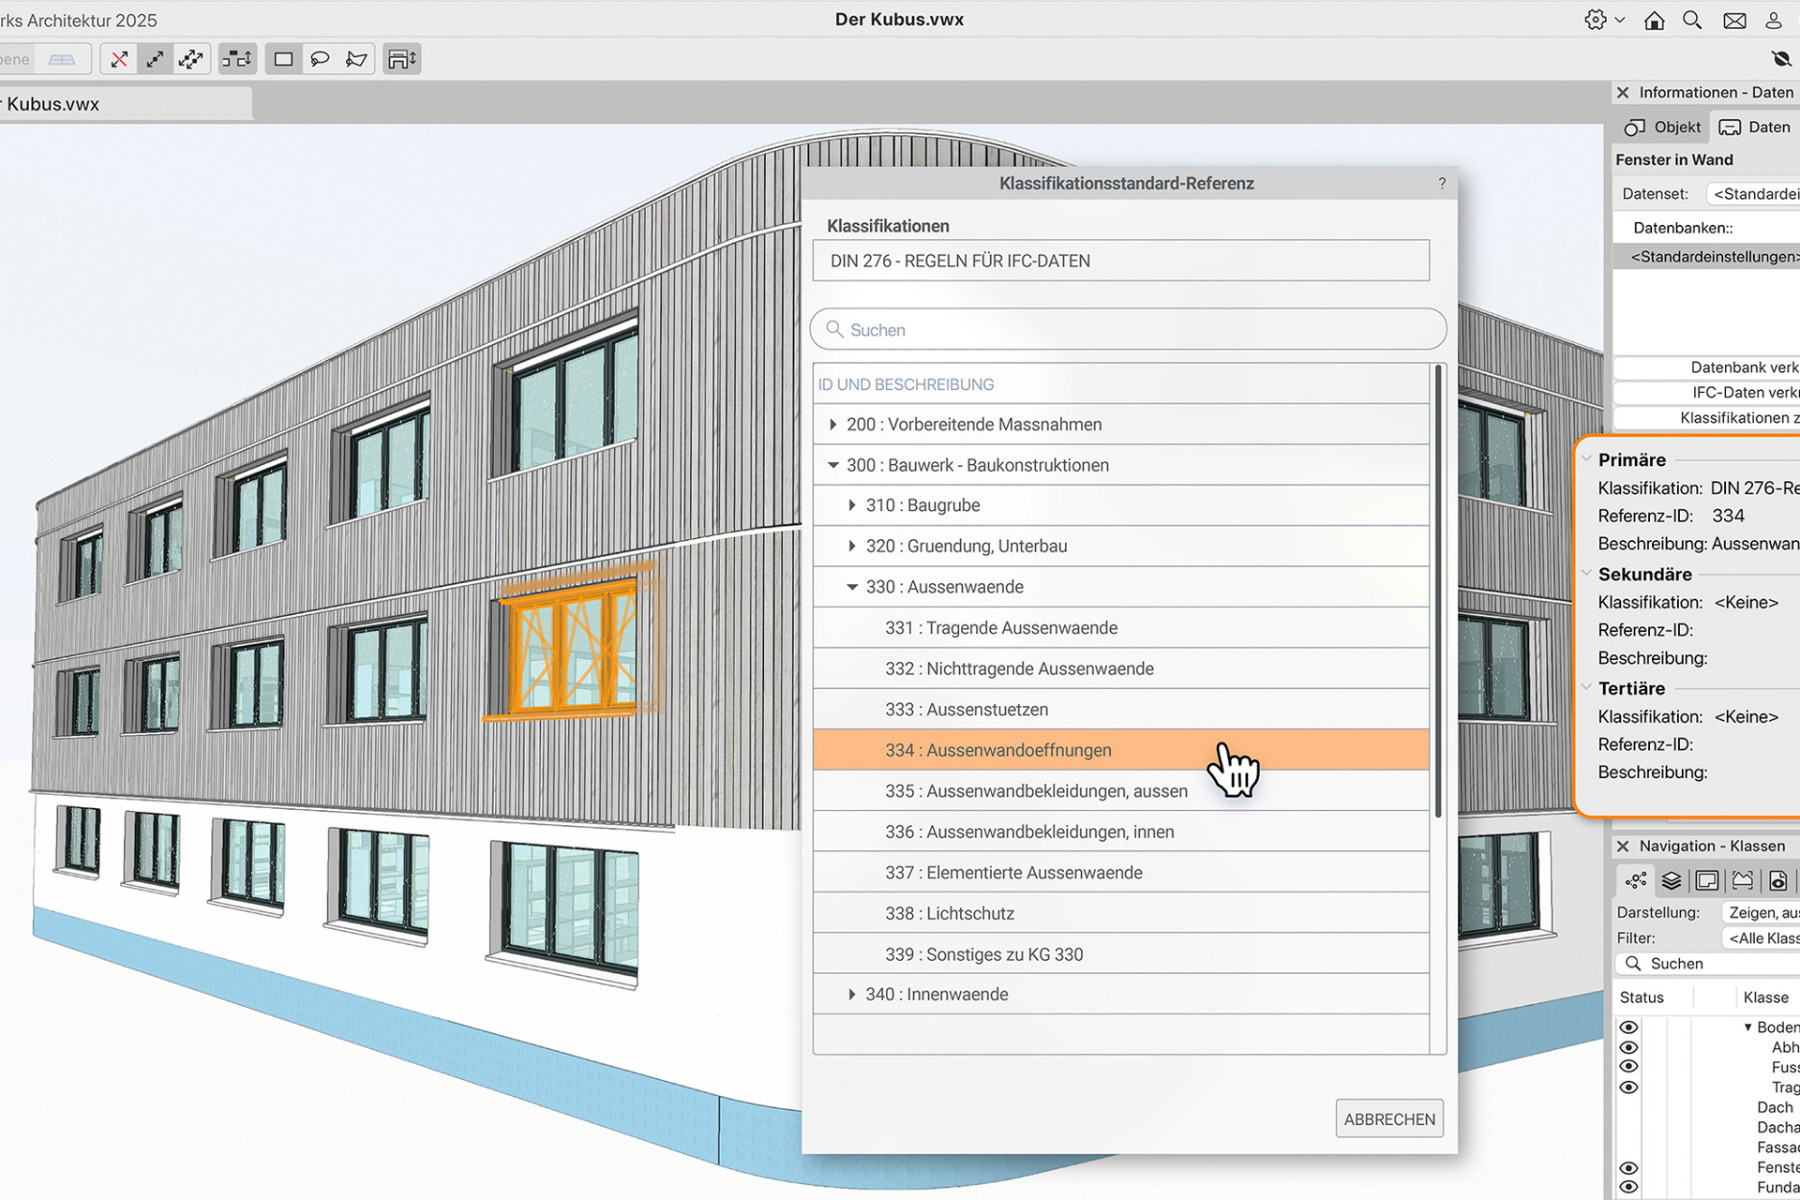Switch to the layers icon in Navigation panel
The width and height of the screenshot is (1800, 1200).
[x=1671, y=881]
